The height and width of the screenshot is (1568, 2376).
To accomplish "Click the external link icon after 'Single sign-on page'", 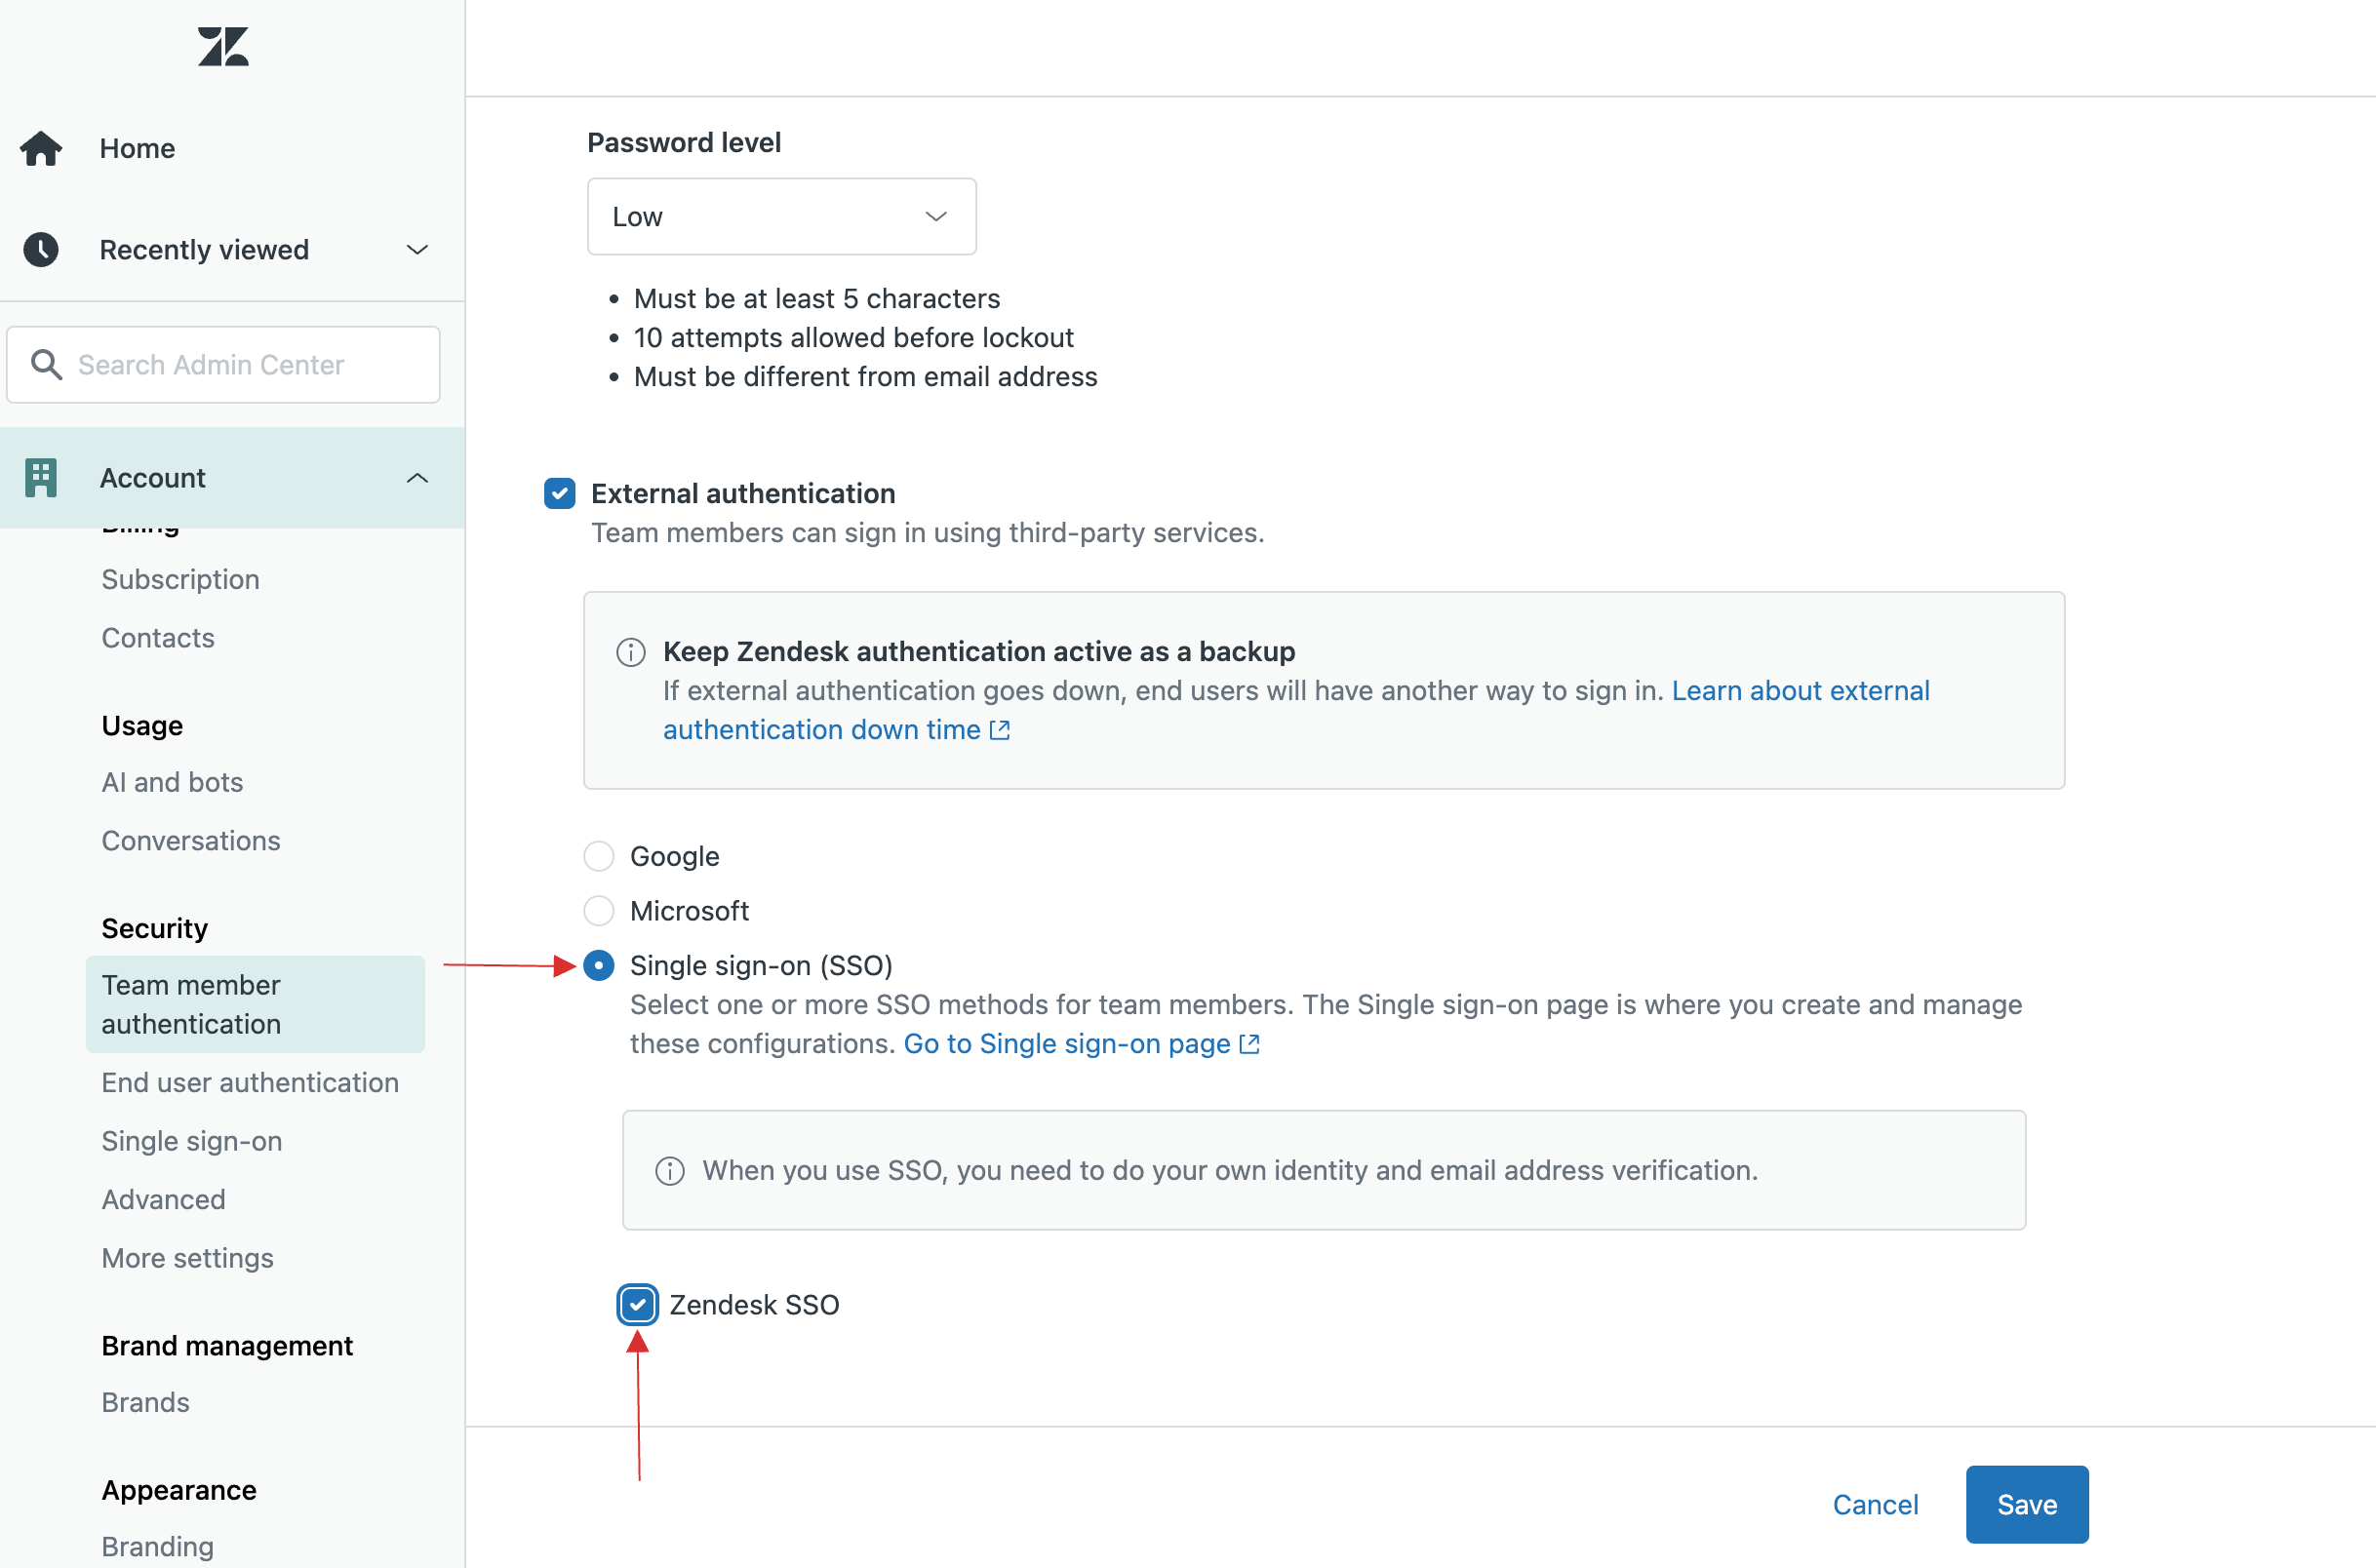I will click(1250, 1044).
